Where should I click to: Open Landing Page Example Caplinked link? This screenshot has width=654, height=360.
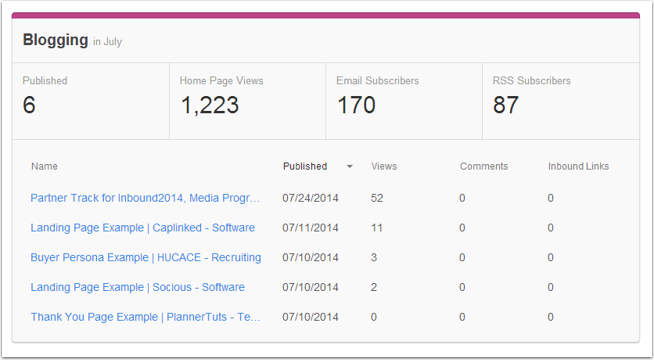tap(143, 228)
